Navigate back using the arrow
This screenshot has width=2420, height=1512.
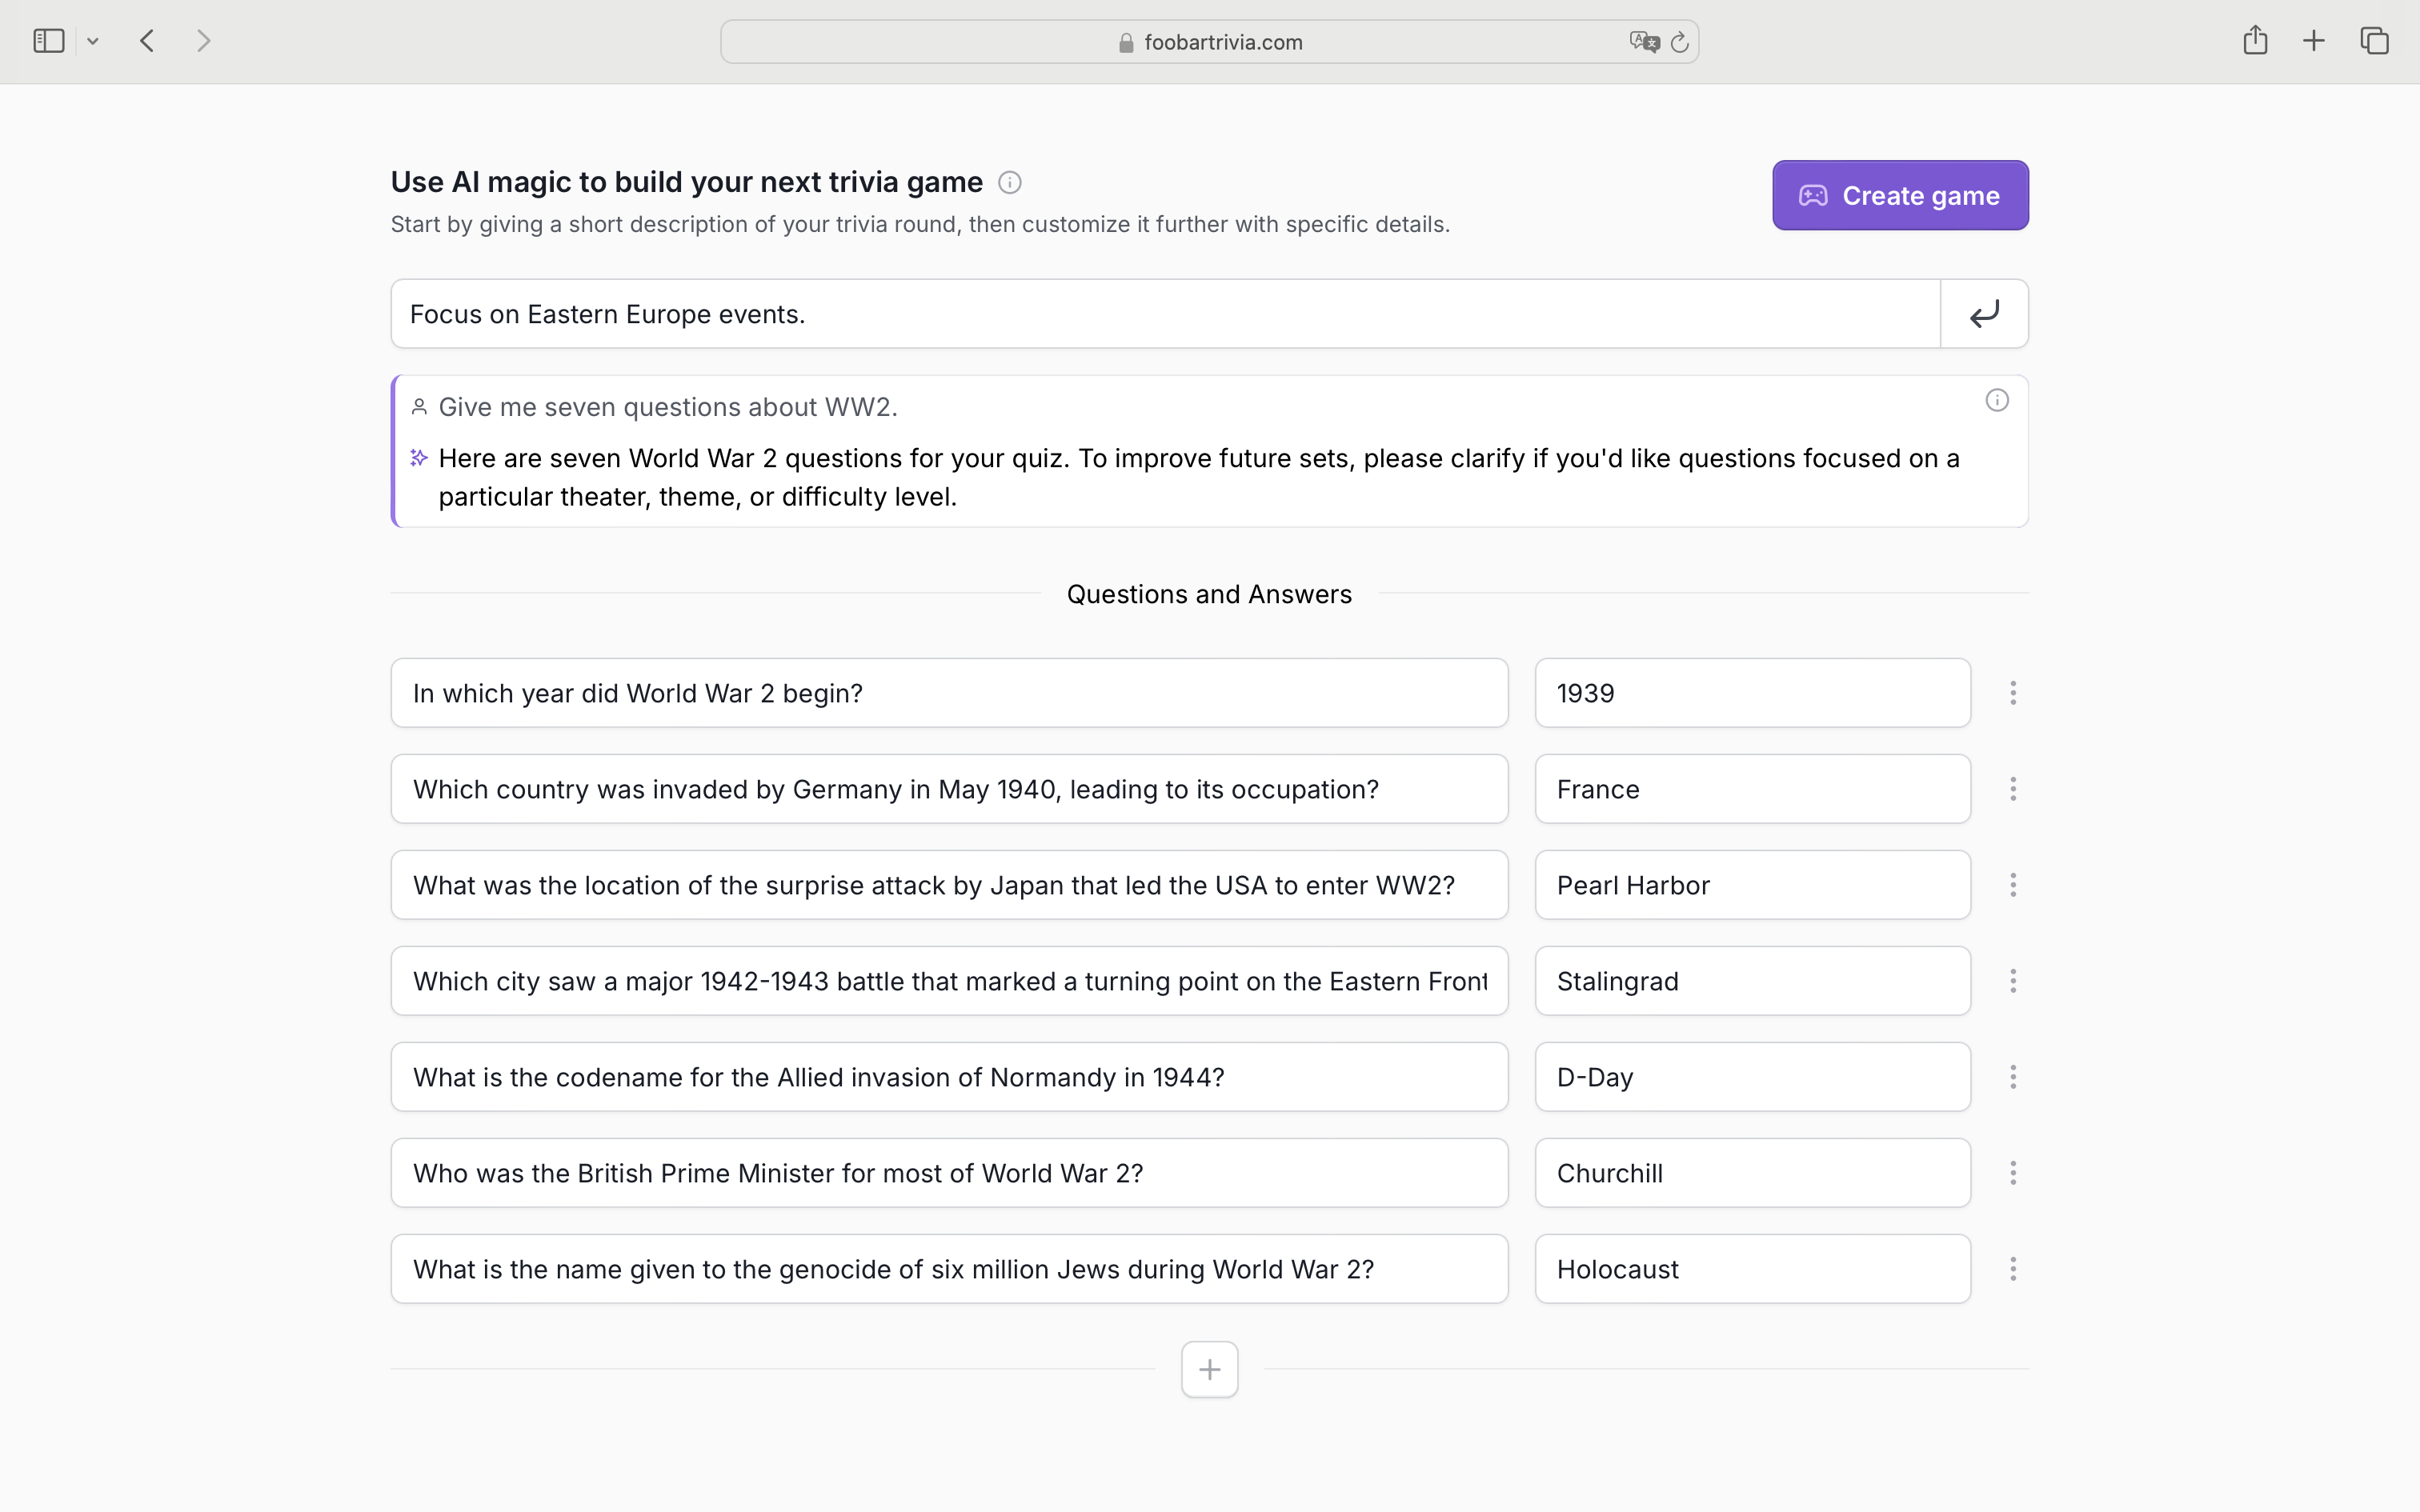coord(146,40)
